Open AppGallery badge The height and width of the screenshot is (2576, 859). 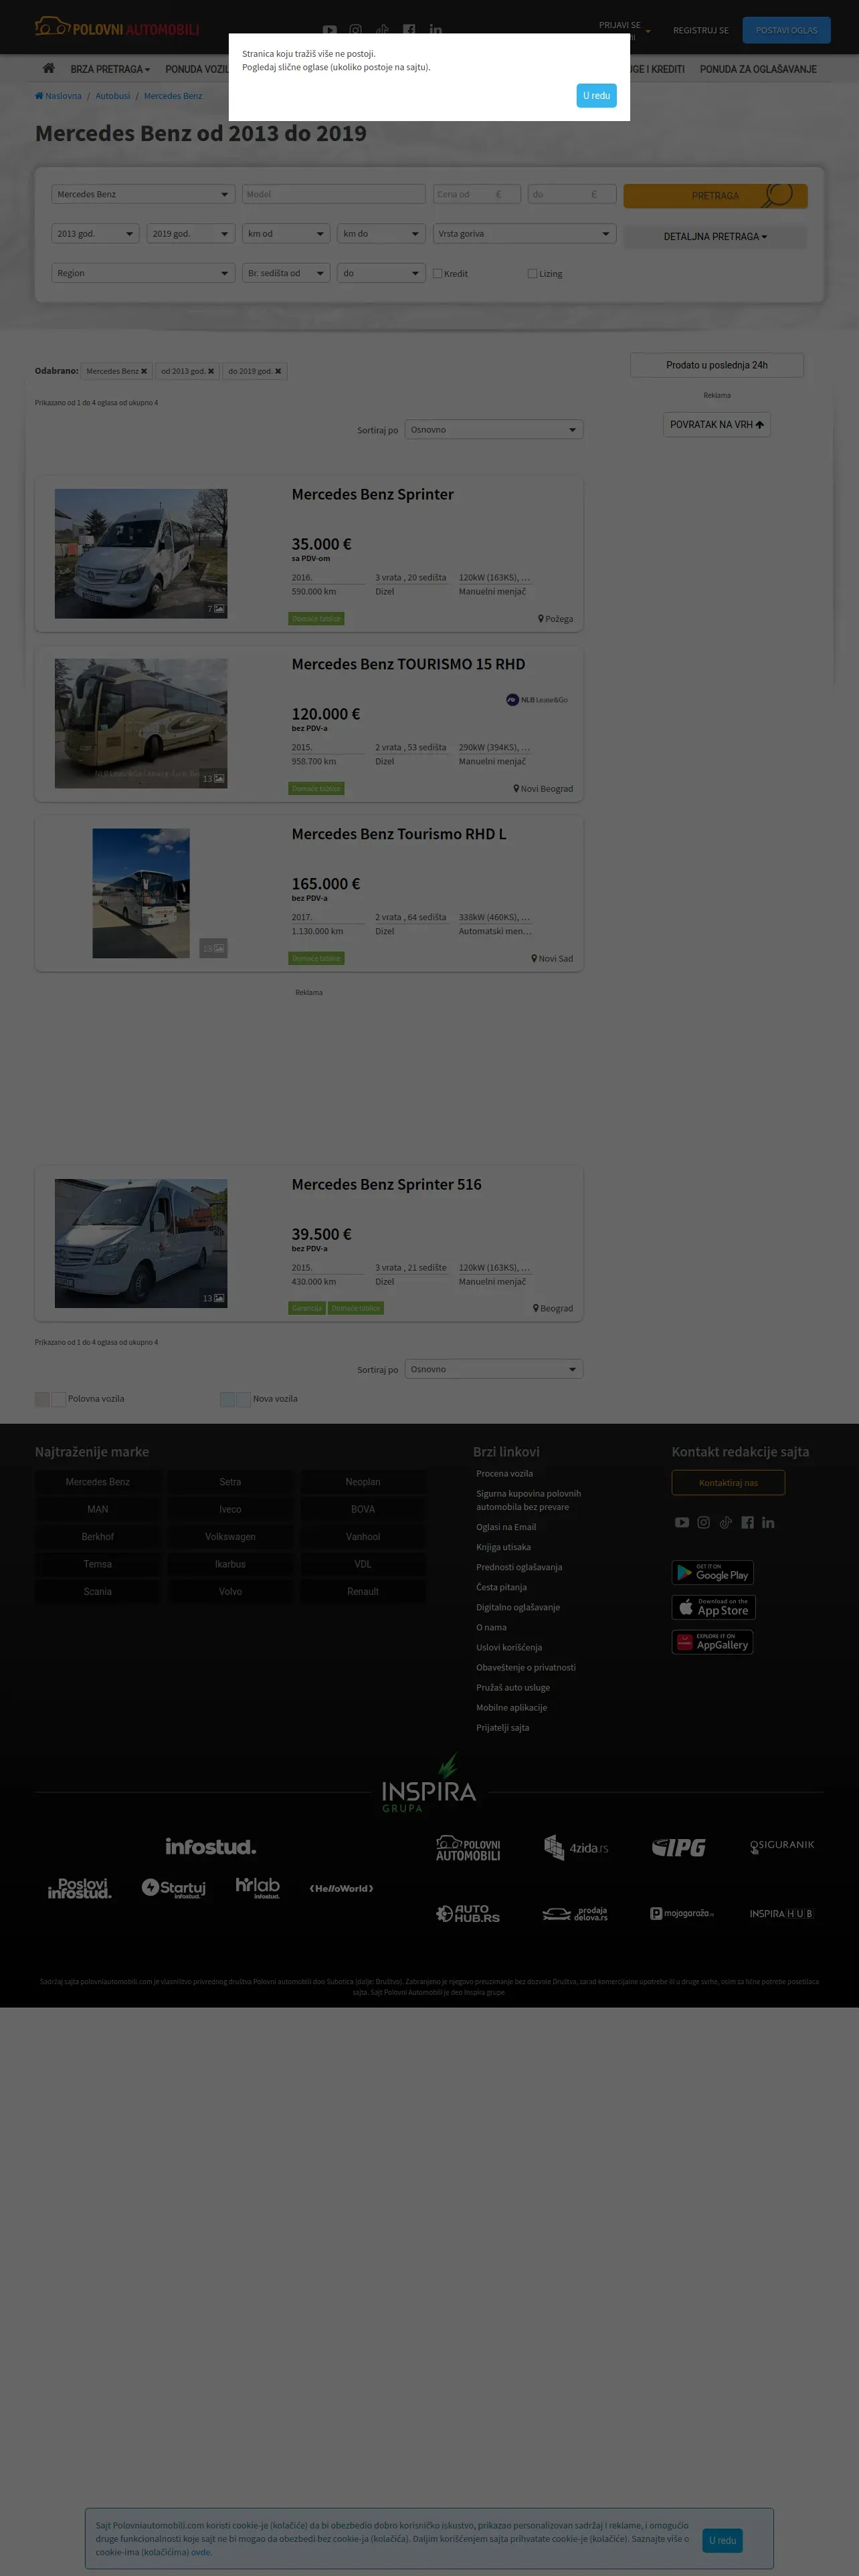point(713,1642)
